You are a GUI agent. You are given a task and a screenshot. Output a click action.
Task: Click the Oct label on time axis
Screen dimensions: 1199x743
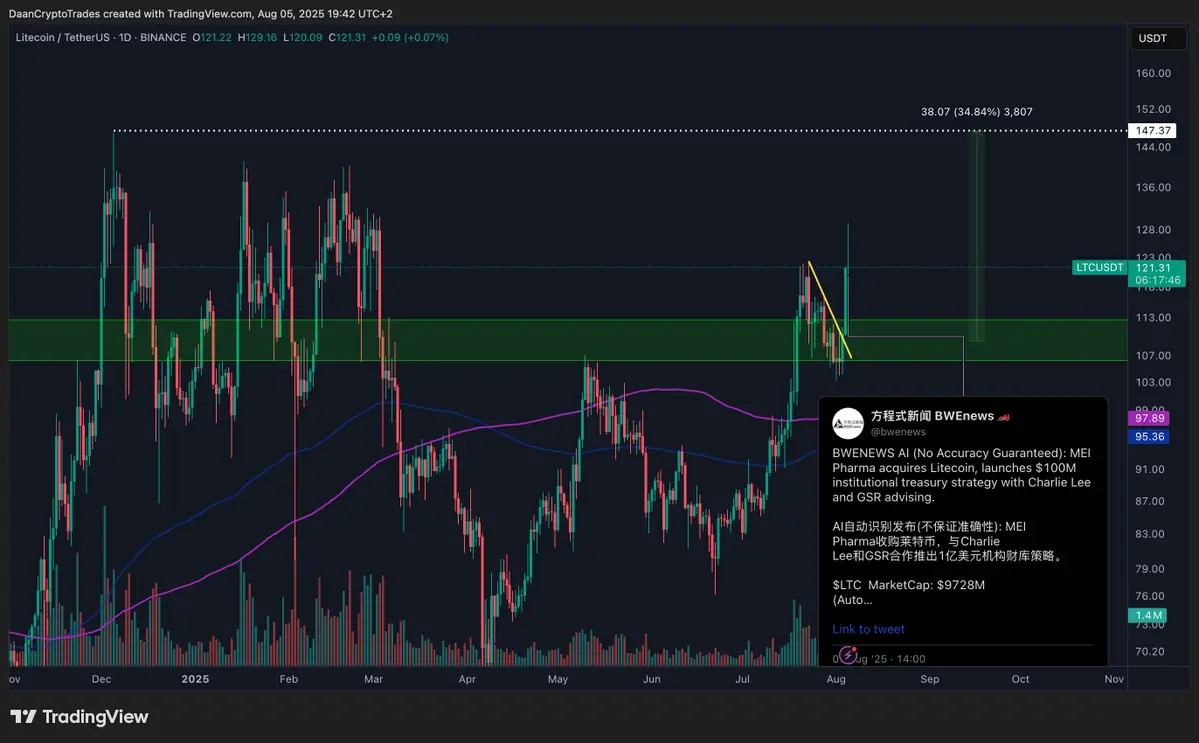(x=1020, y=679)
